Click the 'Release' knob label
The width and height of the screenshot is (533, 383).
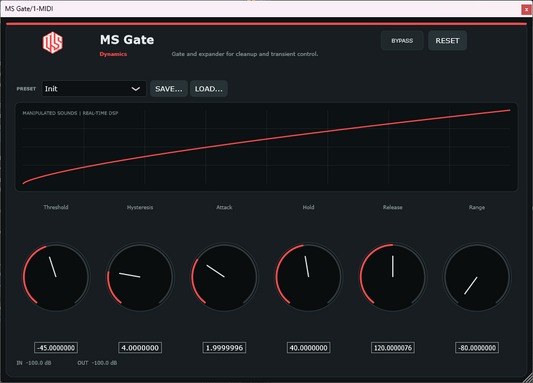point(393,207)
